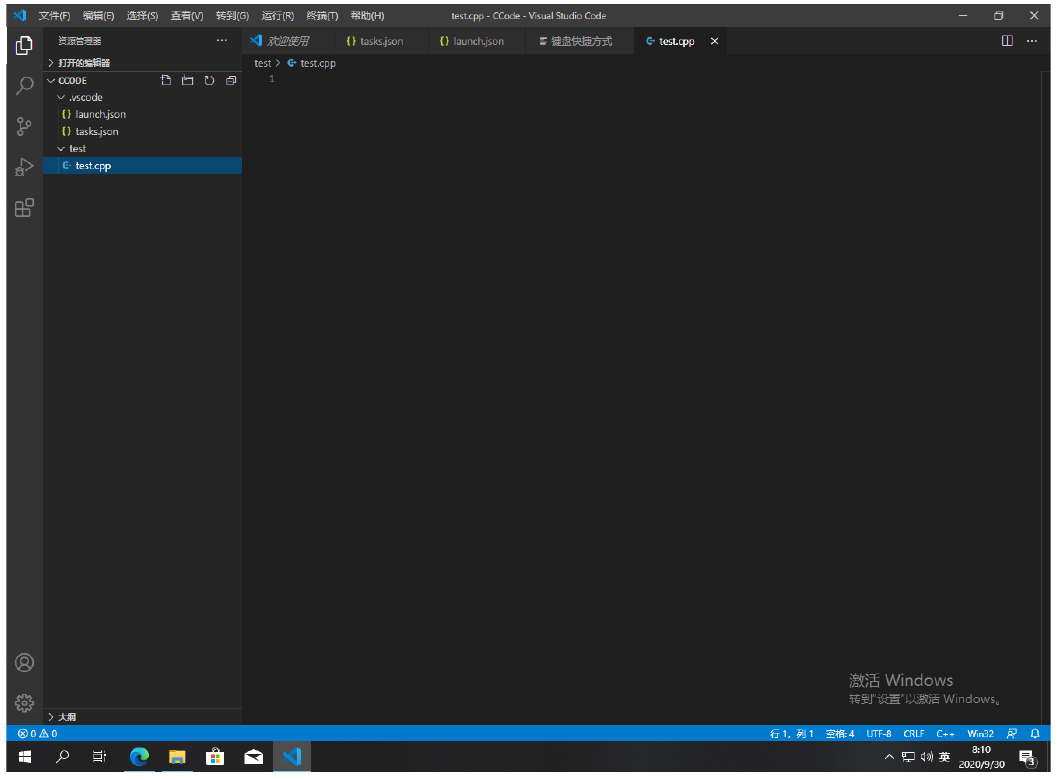This screenshot has height=780, width=1058.
Task: Open the Run and Debug view
Action: pos(25,167)
